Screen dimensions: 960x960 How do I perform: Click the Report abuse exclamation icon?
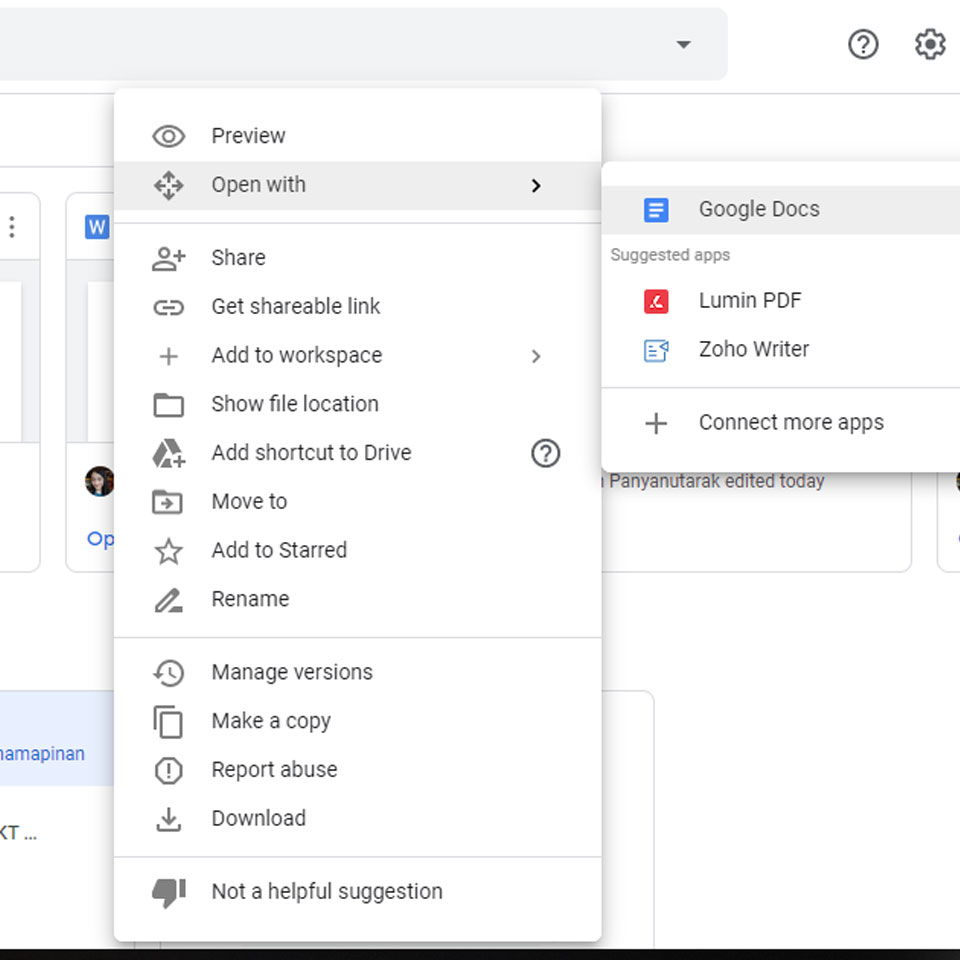click(x=168, y=770)
